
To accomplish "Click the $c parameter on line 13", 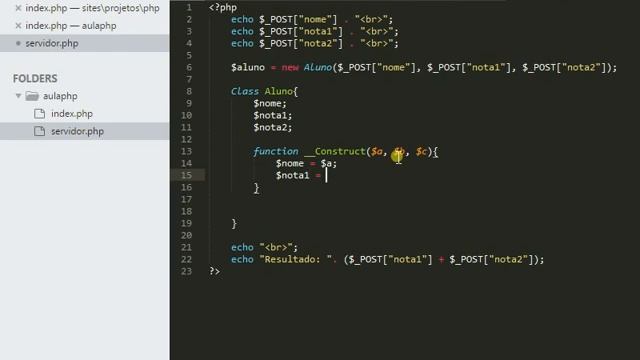I will click(x=421, y=151).
